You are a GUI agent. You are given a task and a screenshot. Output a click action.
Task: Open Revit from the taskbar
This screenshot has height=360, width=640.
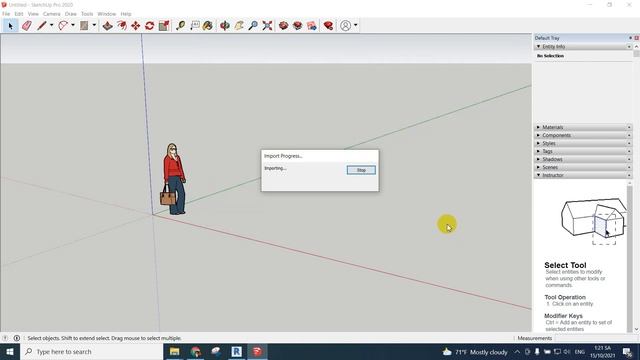click(236, 351)
